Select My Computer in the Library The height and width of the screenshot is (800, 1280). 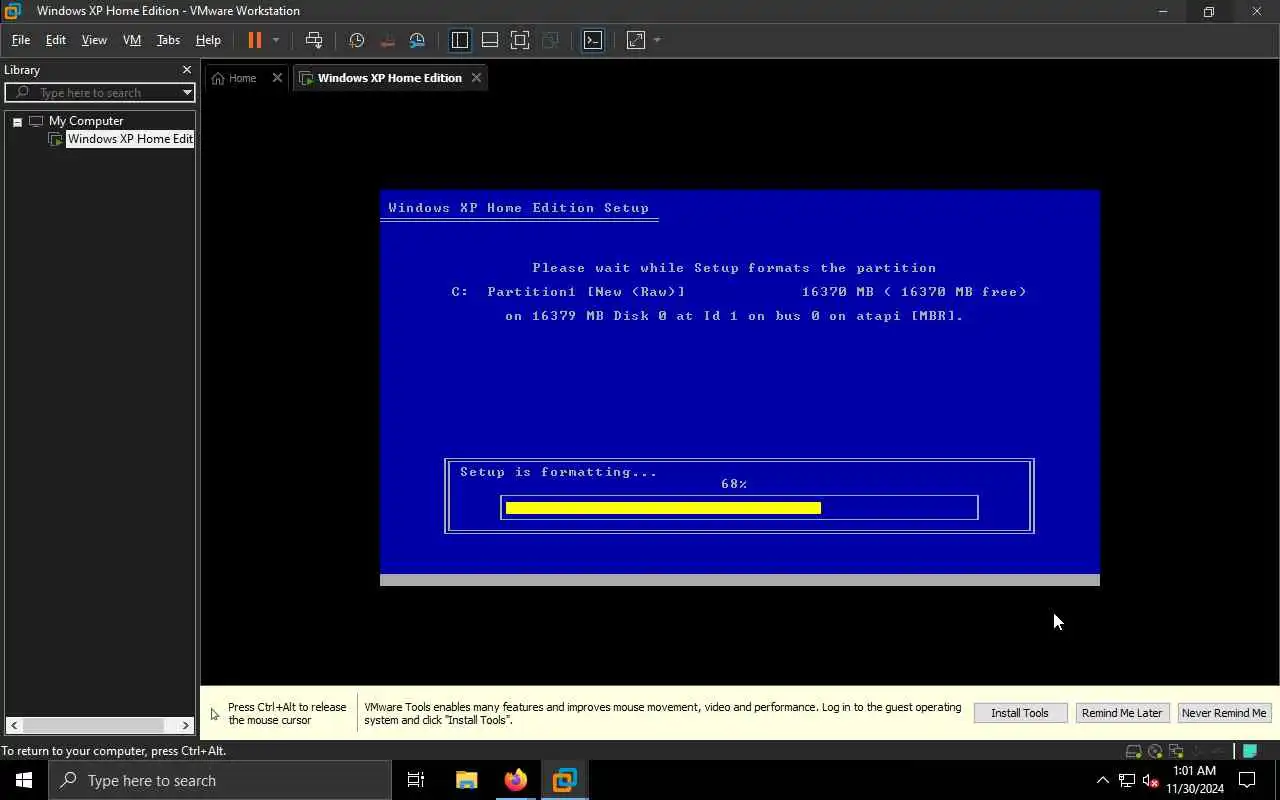(x=86, y=121)
